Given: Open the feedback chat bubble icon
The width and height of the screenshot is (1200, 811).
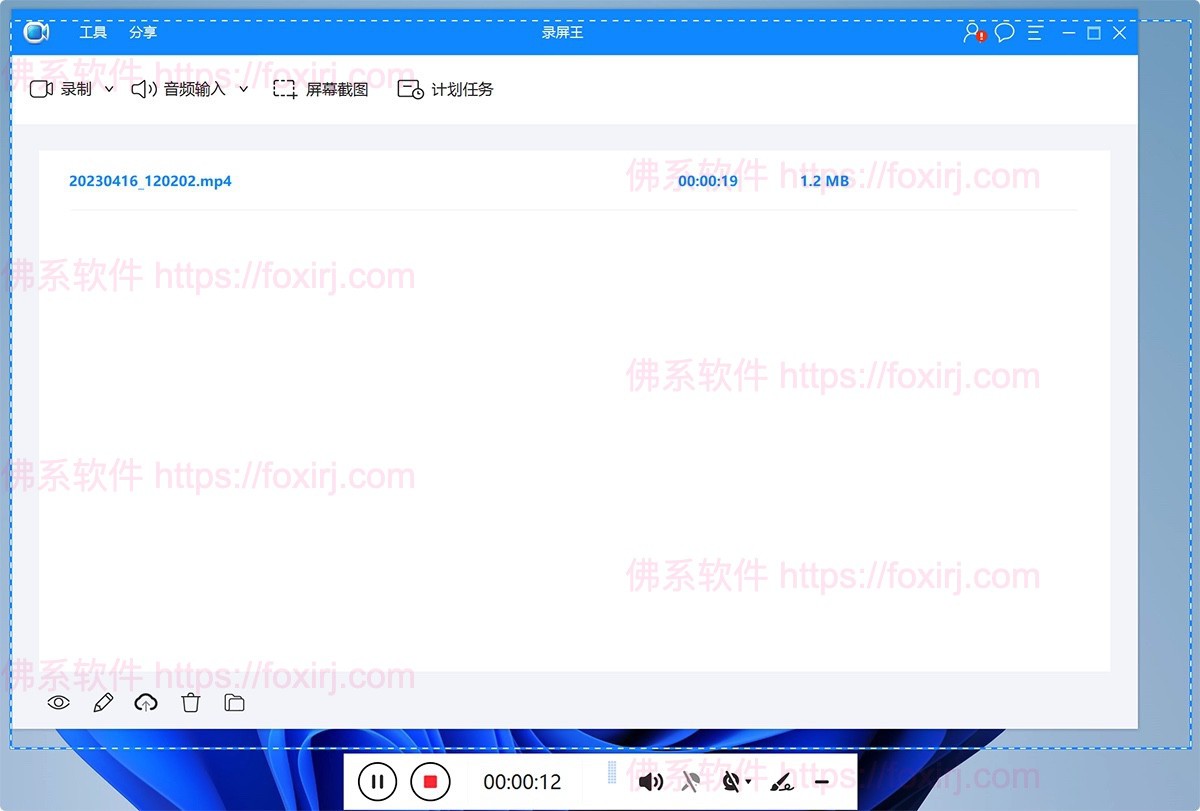Looking at the screenshot, I should [1003, 33].
